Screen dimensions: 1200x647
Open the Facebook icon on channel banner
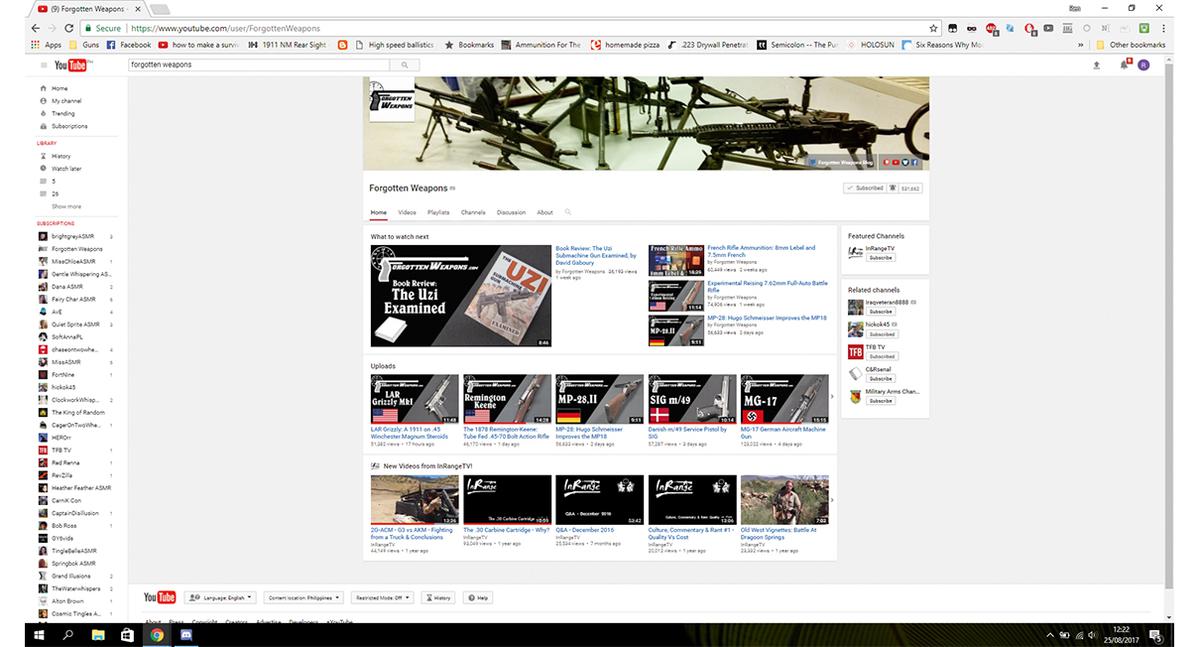click(x=914, y=162)
